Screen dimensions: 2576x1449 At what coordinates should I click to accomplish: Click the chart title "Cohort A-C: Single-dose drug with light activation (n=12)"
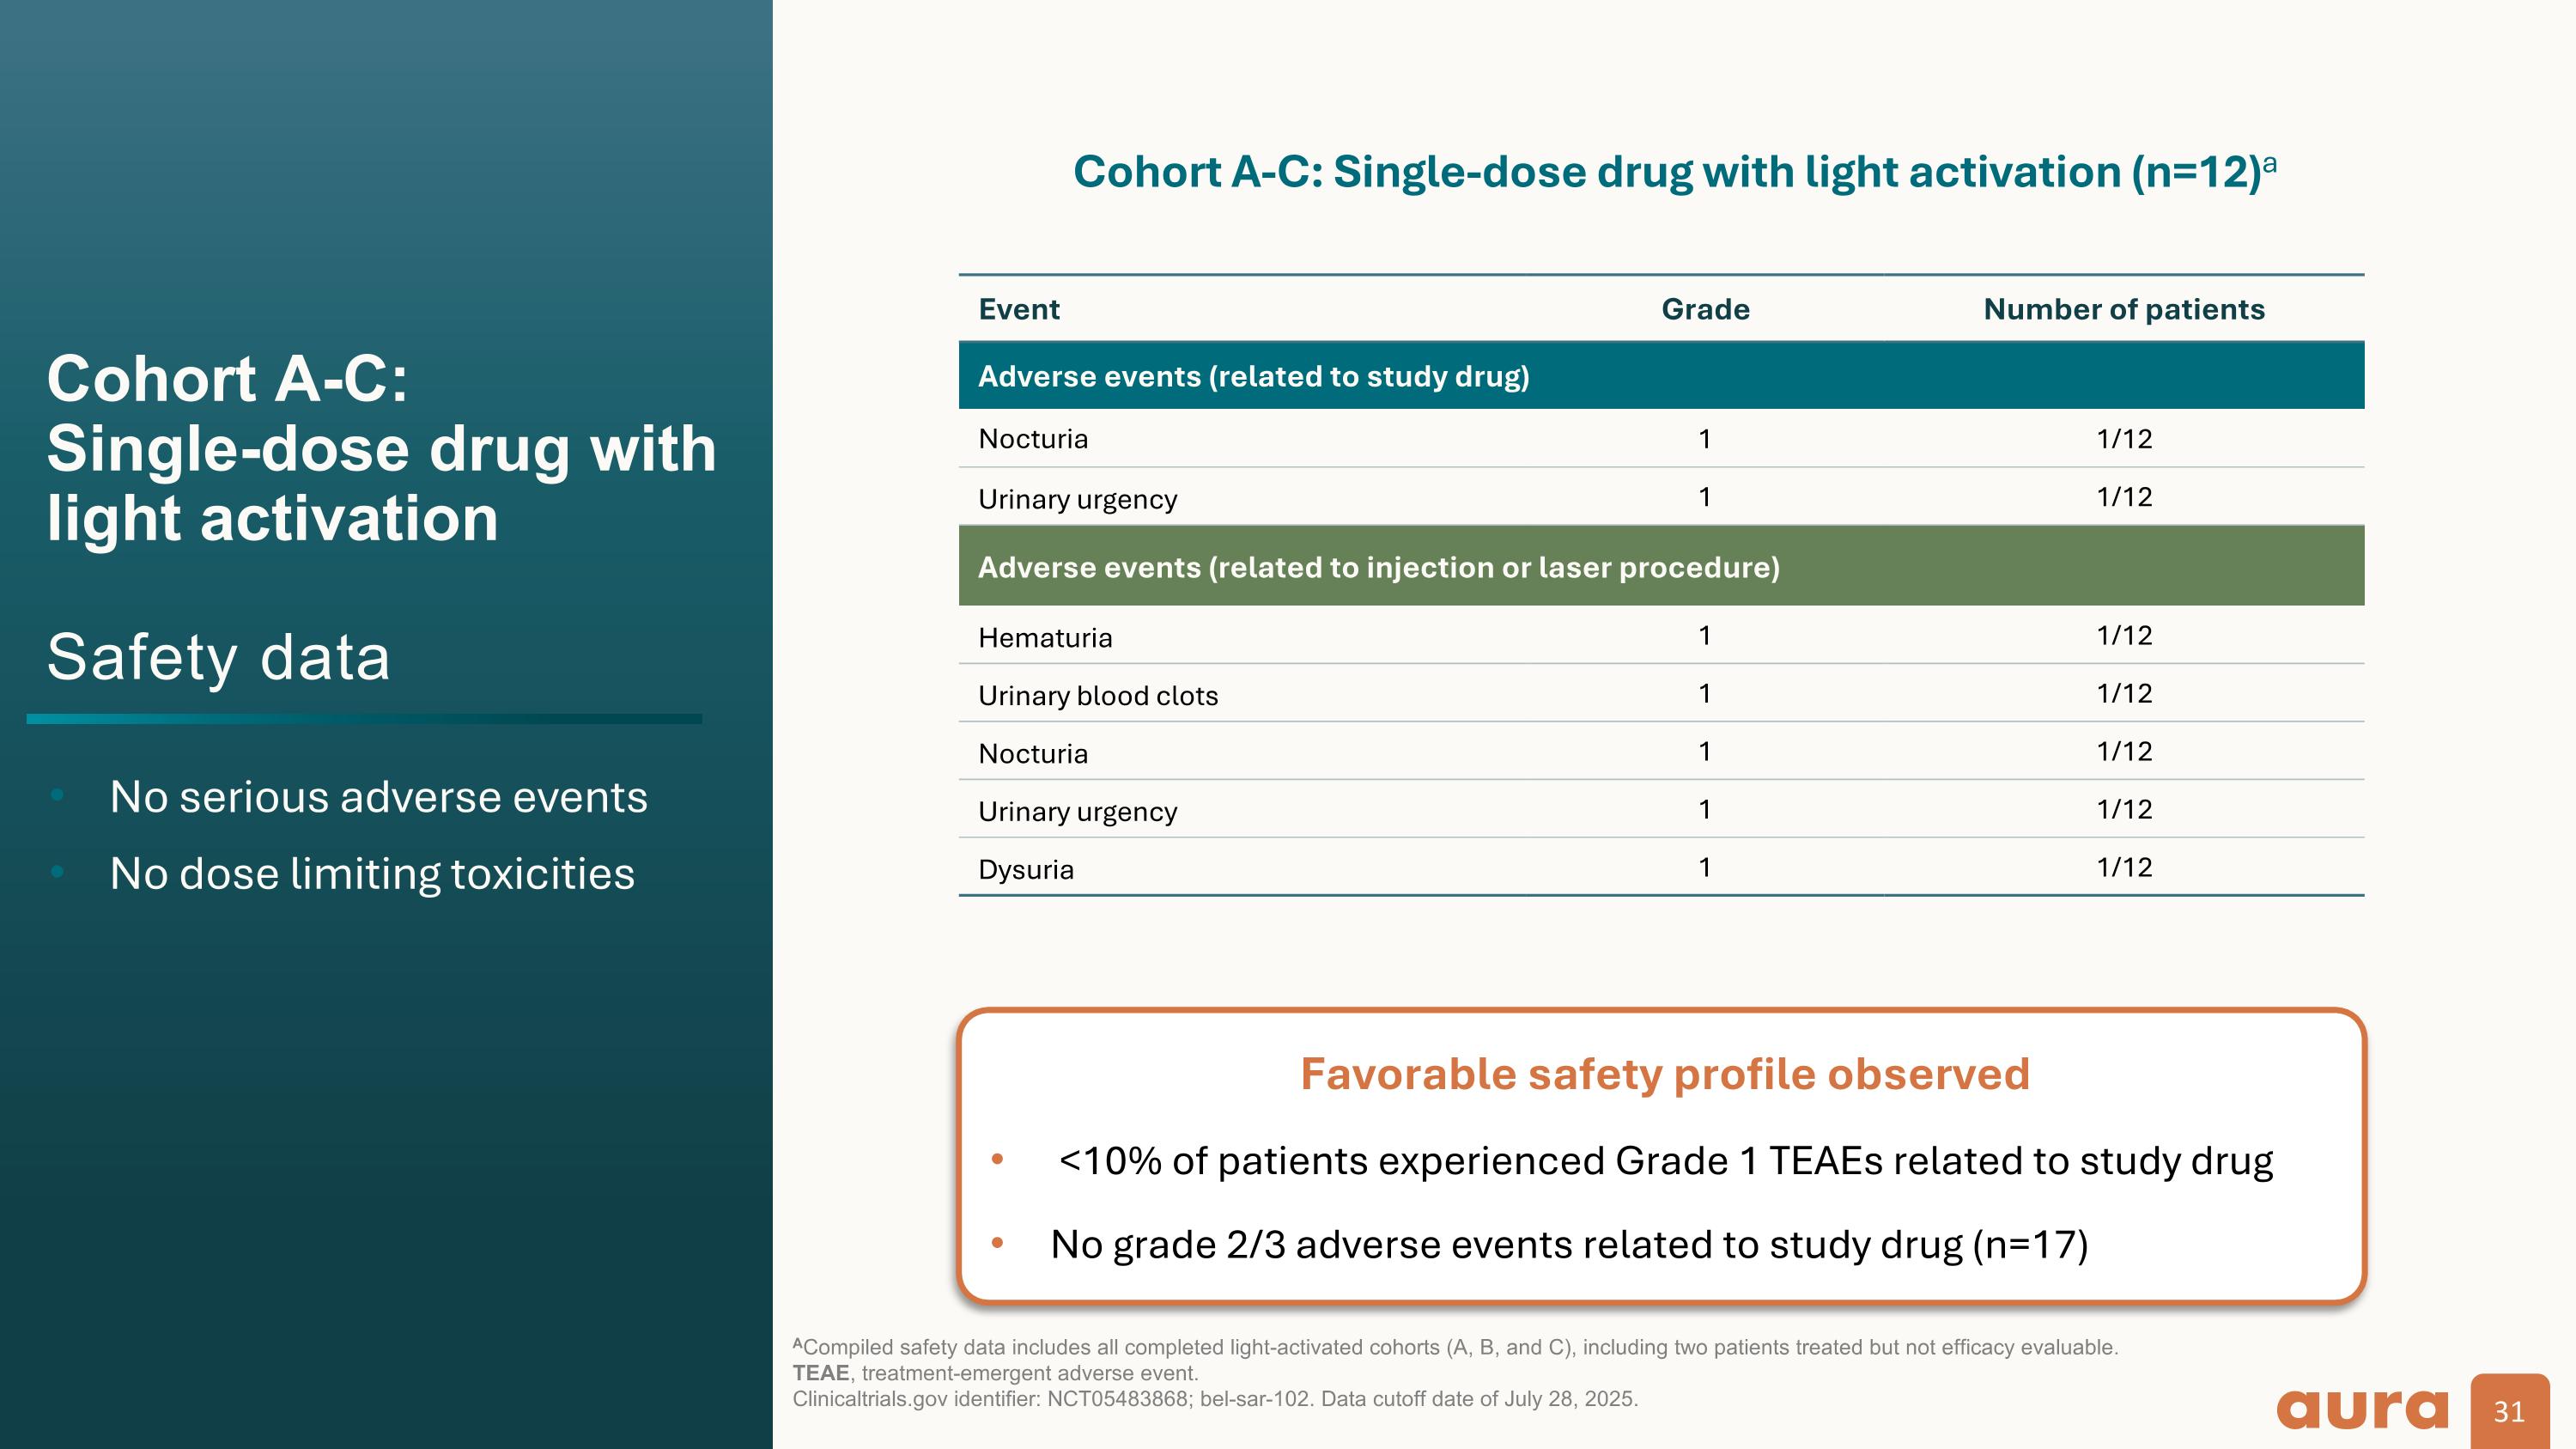click(1667, 172)
